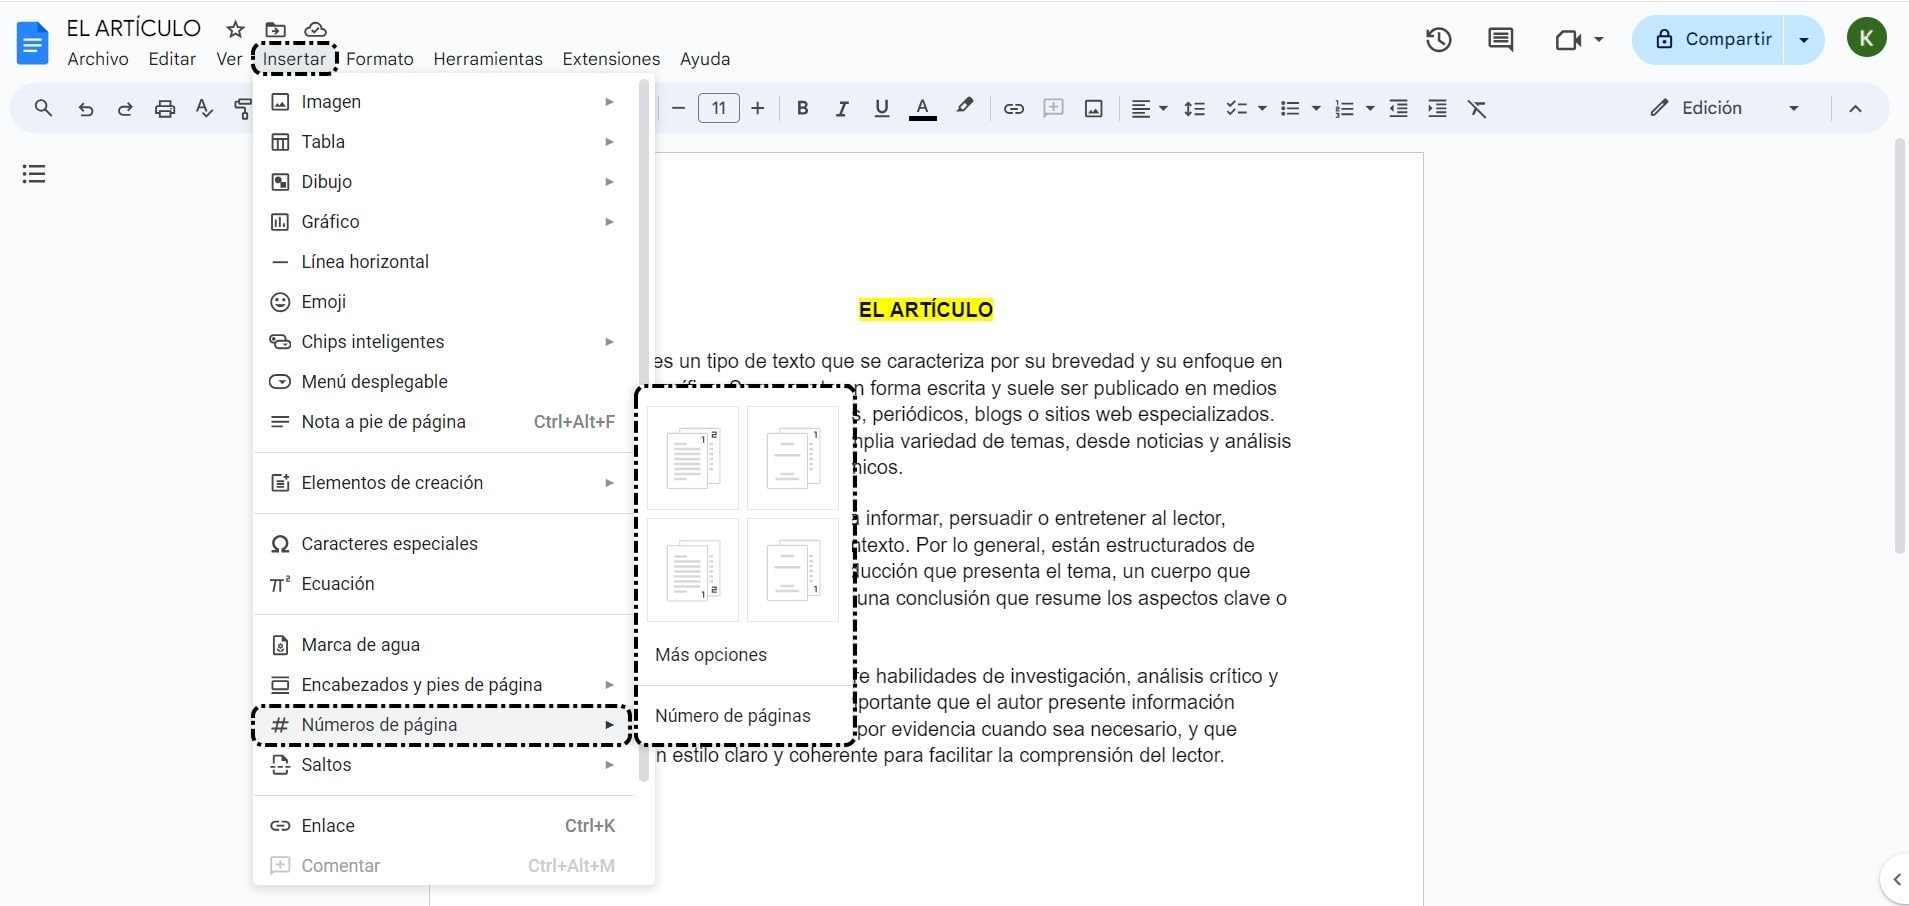Expand Encabezados y pies de página

(x=444, y=685)
